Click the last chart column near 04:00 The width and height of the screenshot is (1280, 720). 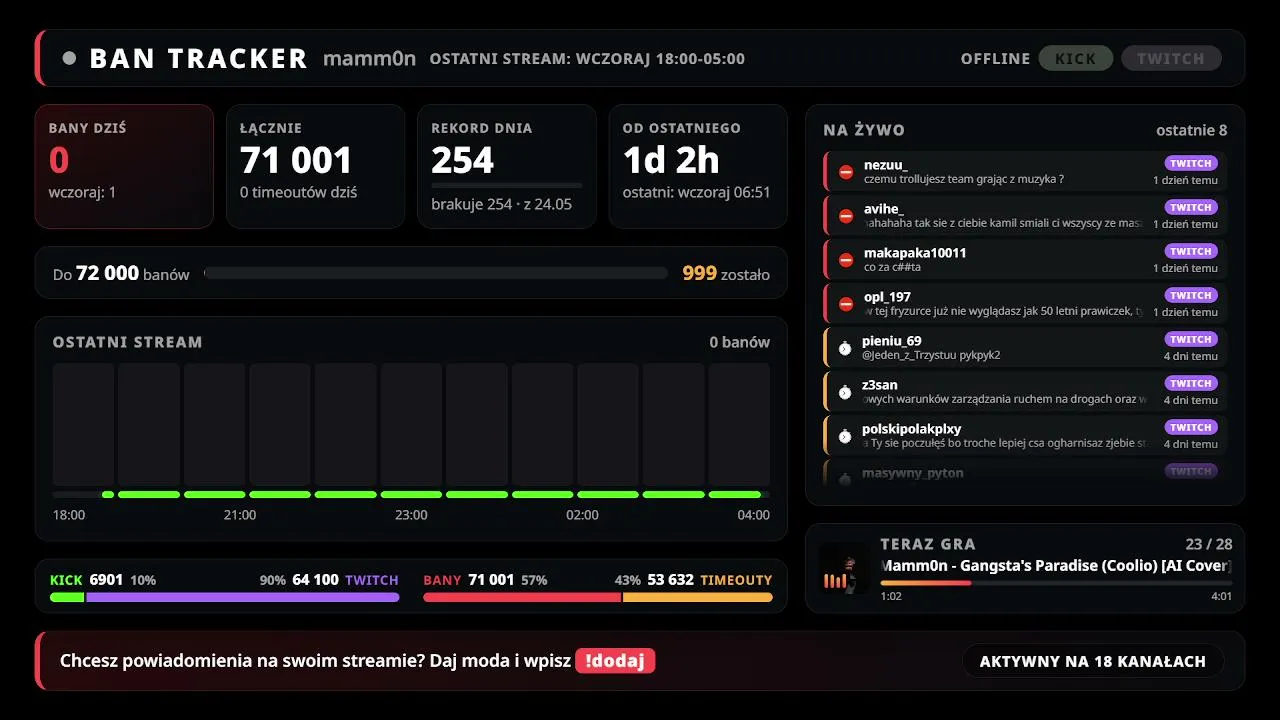coord(739,425)
